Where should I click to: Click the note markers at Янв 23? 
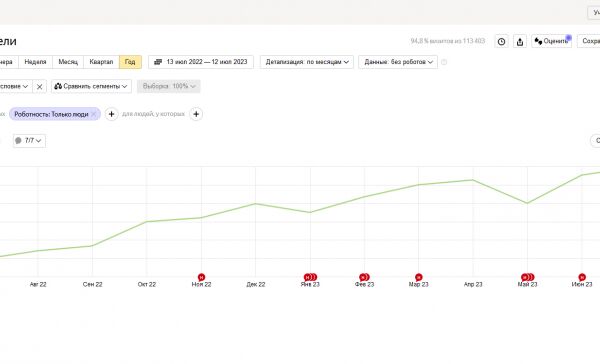click(310, 277)
